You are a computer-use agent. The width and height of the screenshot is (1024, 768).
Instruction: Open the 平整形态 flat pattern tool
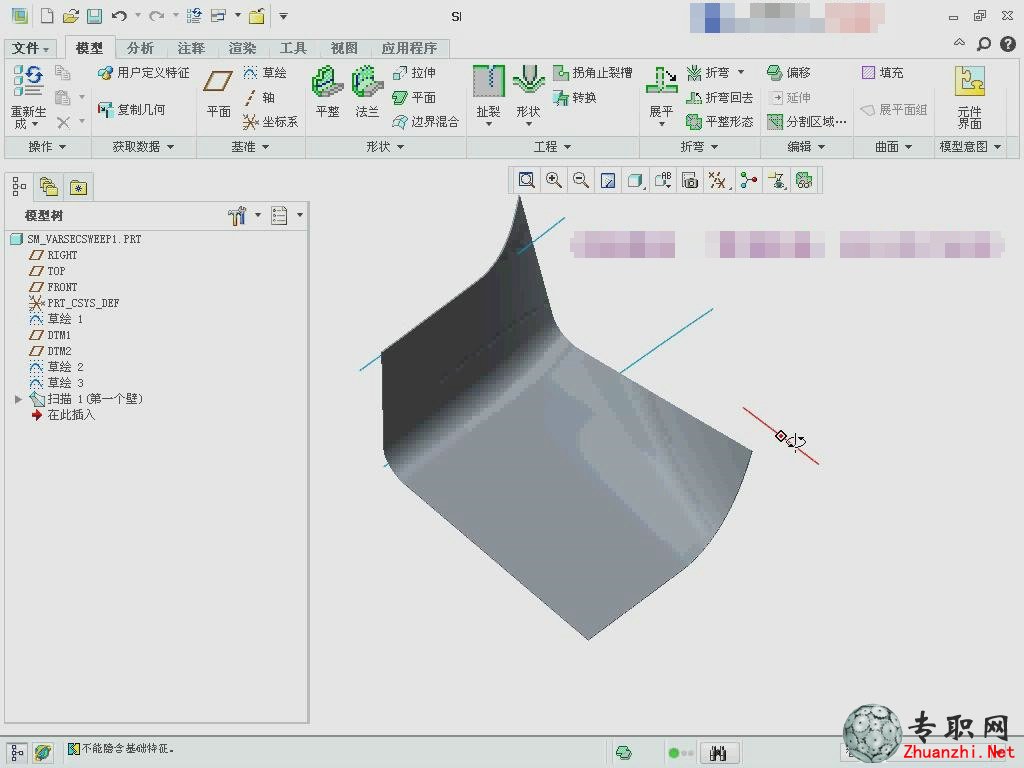720,121
